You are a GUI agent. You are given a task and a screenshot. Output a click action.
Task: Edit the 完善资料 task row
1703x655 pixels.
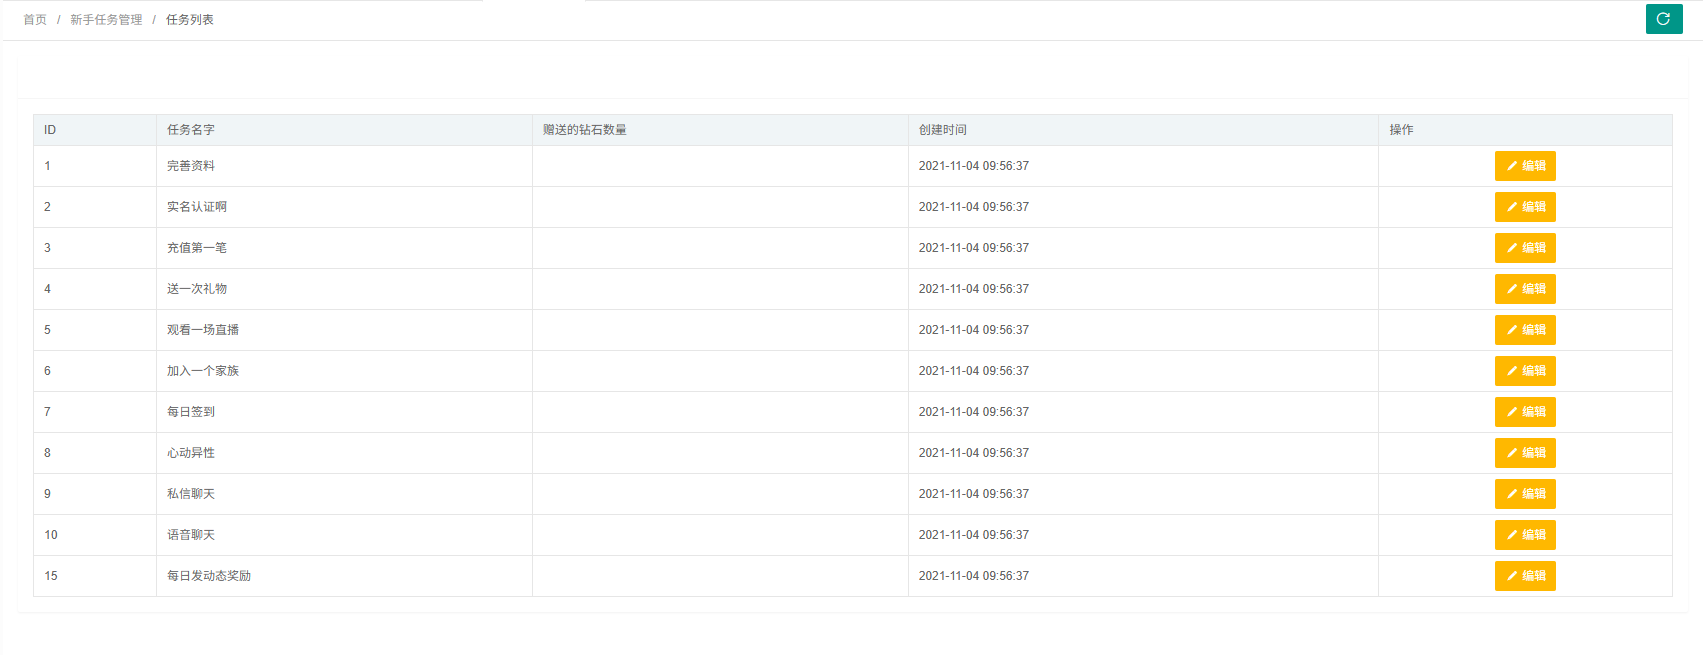[x=1525, y=166]
